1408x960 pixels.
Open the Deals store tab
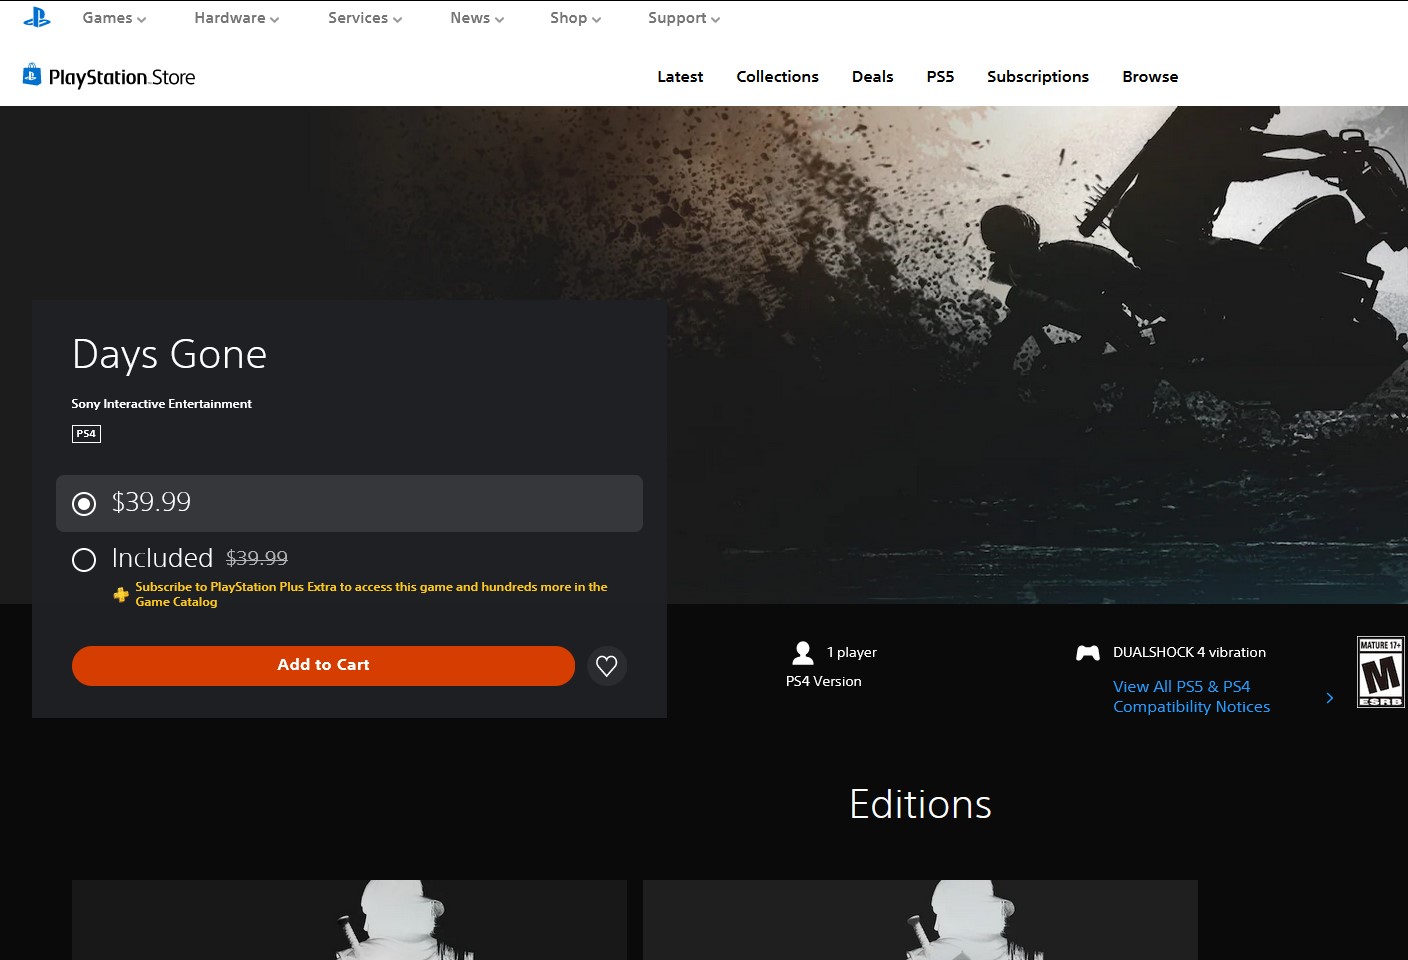click(872, 77)
